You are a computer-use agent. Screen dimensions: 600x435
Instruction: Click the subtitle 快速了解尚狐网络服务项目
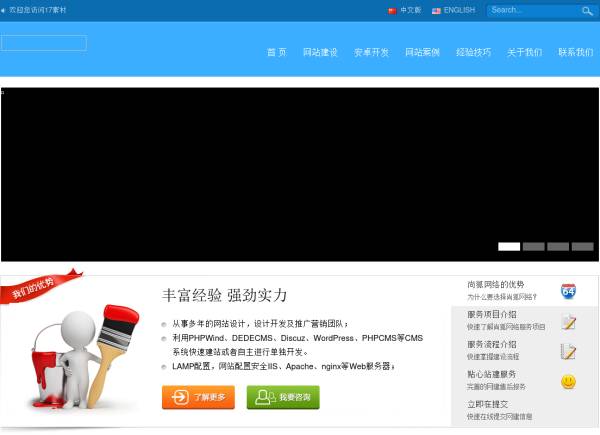(x=506, y=327)
